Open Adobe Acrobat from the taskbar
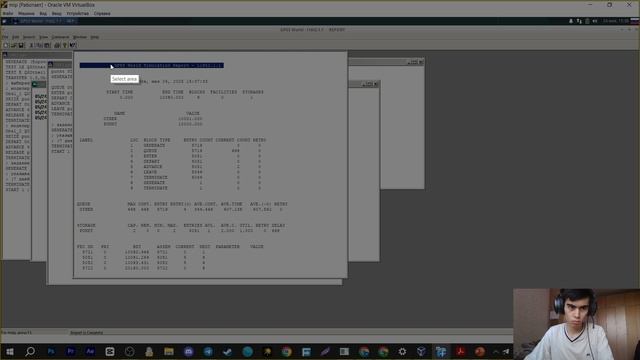640x360 pixels. tap(461, 351)
